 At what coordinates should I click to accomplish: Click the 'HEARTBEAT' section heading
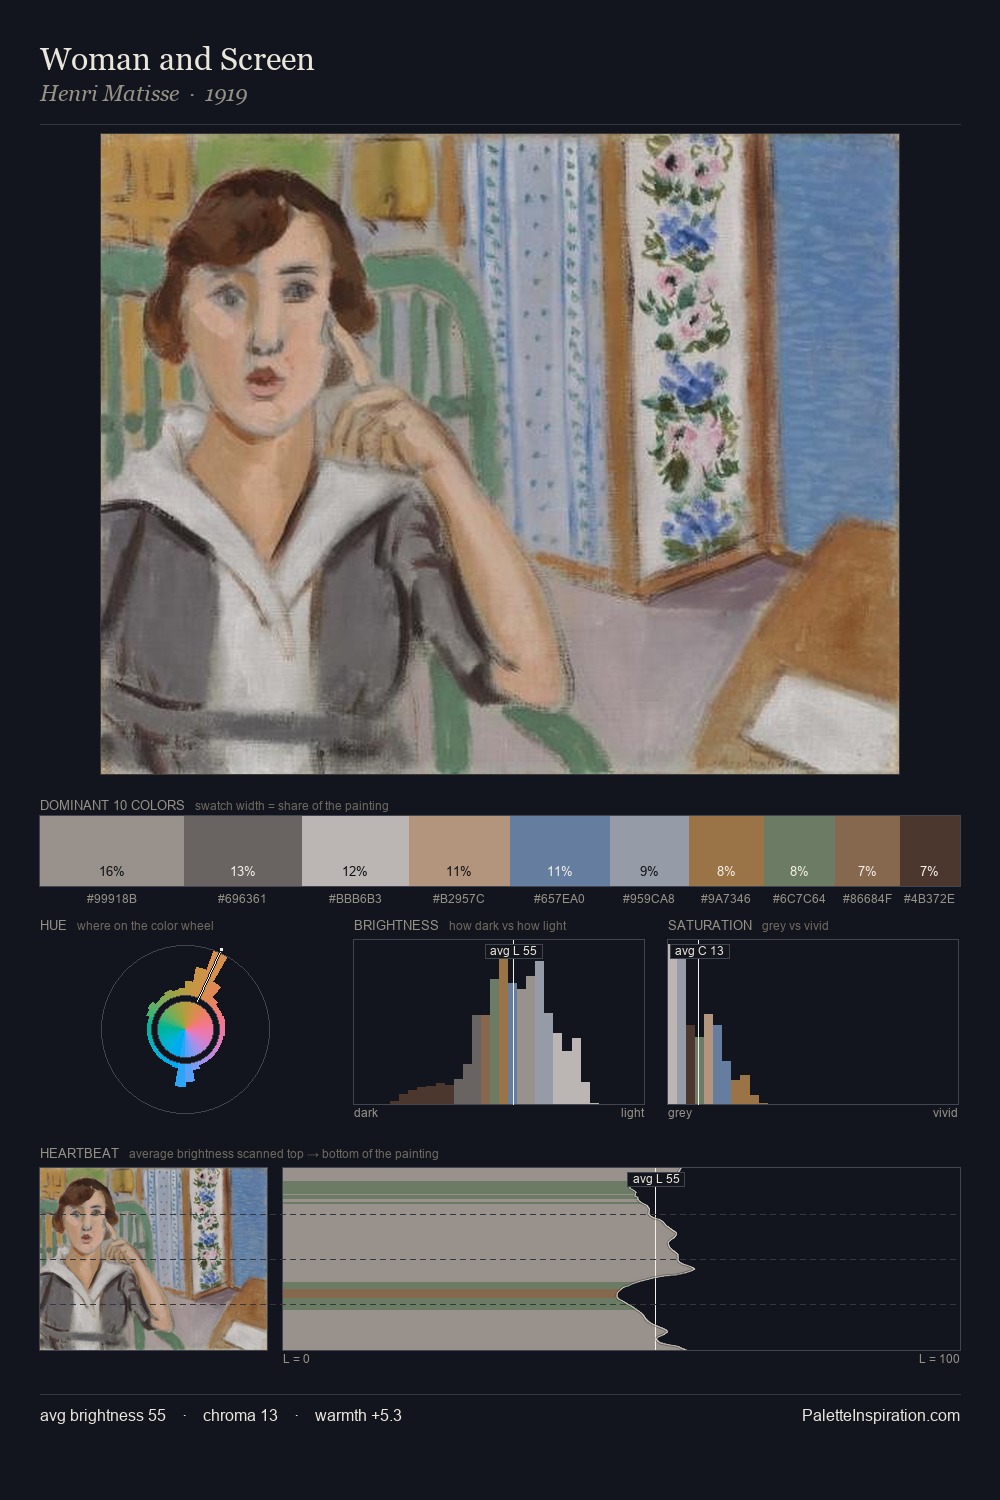click(79, 1153)
